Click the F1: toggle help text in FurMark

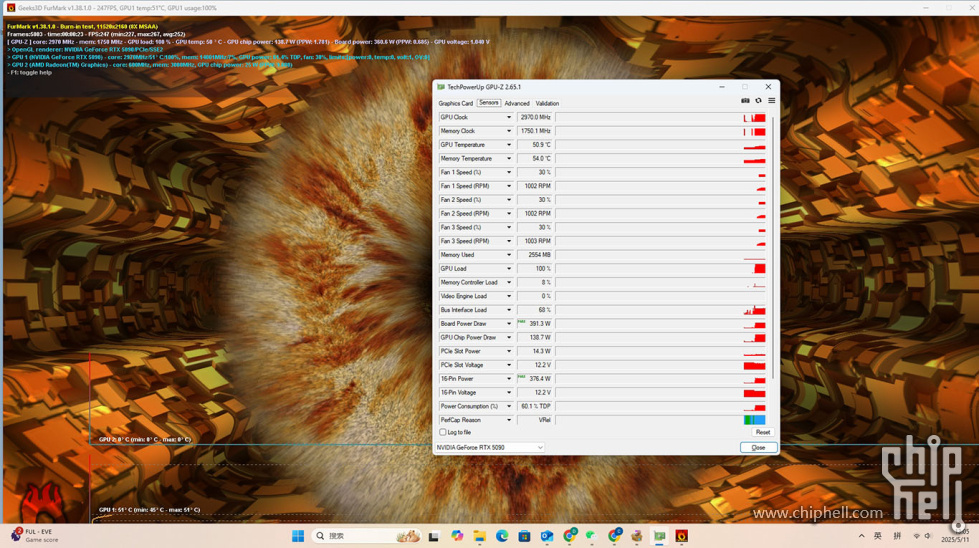tap(31, 72)
